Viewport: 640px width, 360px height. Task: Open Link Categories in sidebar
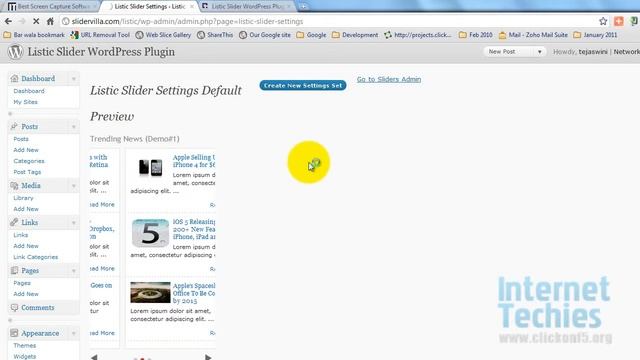[x=36, y=257]
